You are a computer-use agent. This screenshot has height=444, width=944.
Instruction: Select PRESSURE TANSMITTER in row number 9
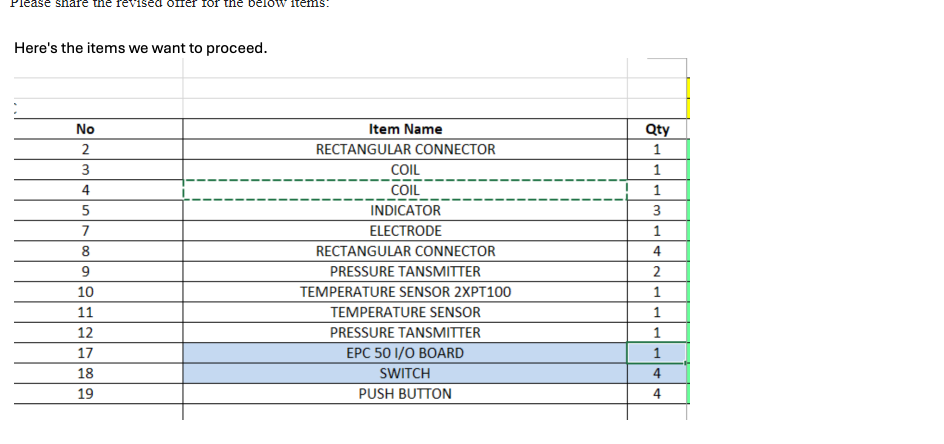click(x=405, y=272)
